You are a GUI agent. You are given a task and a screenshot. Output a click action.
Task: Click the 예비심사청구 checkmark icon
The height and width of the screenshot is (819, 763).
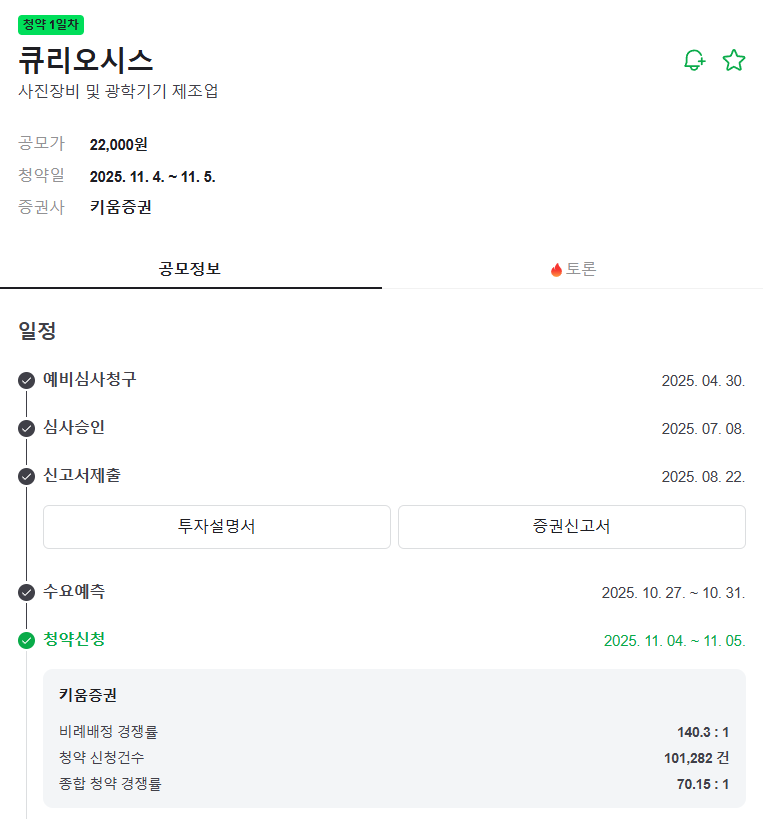pyautogui.click(x=27, y=381)
